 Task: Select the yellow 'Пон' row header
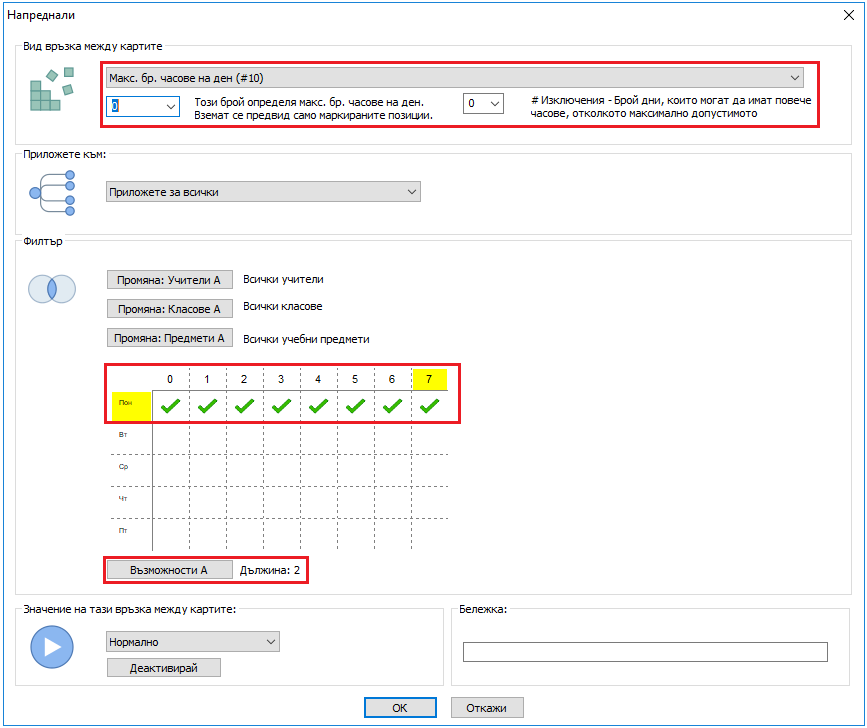coord(131,406)
